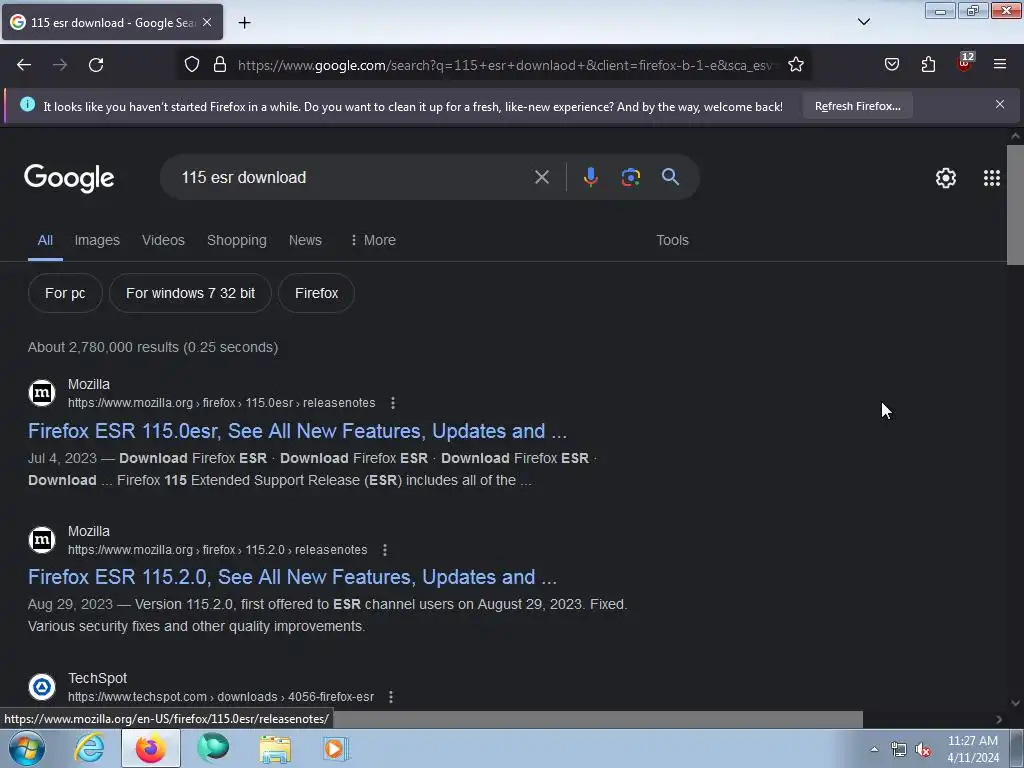Viewport: 1024px width, 768px height.
Task: Click the site security padlock icon
Action: pos(220,65)
